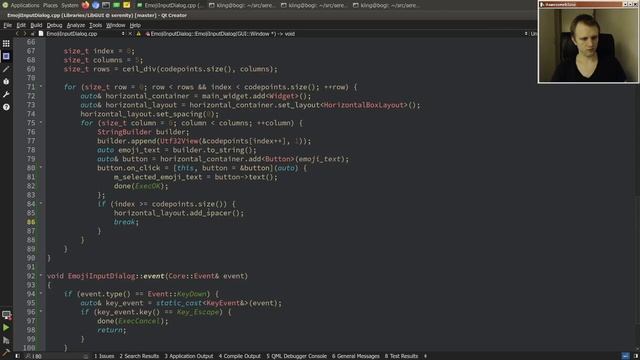Collapse the event function fold at line 92
This screenshot has width=640, height=360.
[41, 275]
